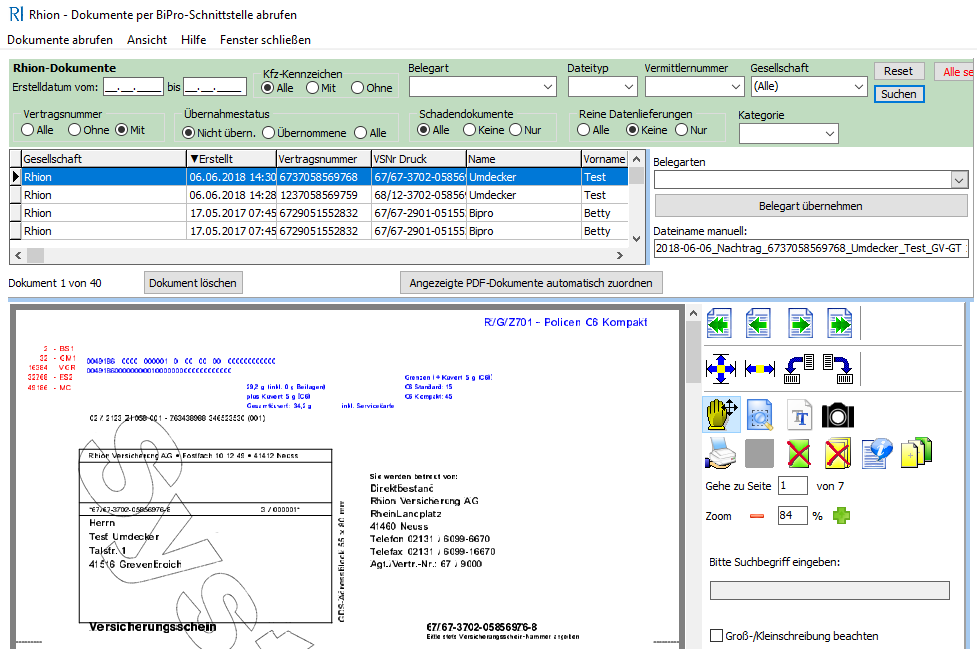Open the document info icon

(877, 453)
